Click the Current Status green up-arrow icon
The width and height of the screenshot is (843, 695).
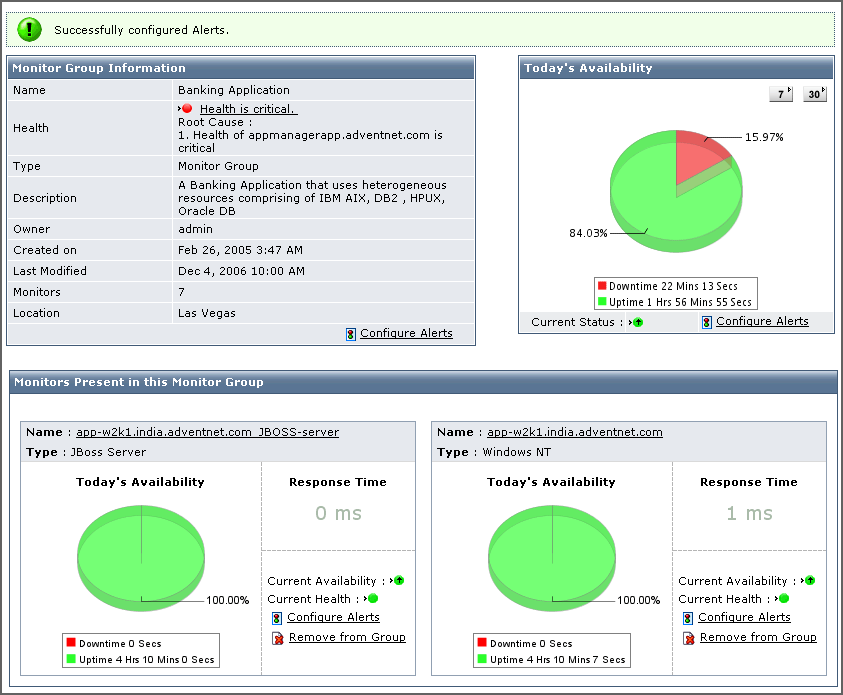coord(638,323)
